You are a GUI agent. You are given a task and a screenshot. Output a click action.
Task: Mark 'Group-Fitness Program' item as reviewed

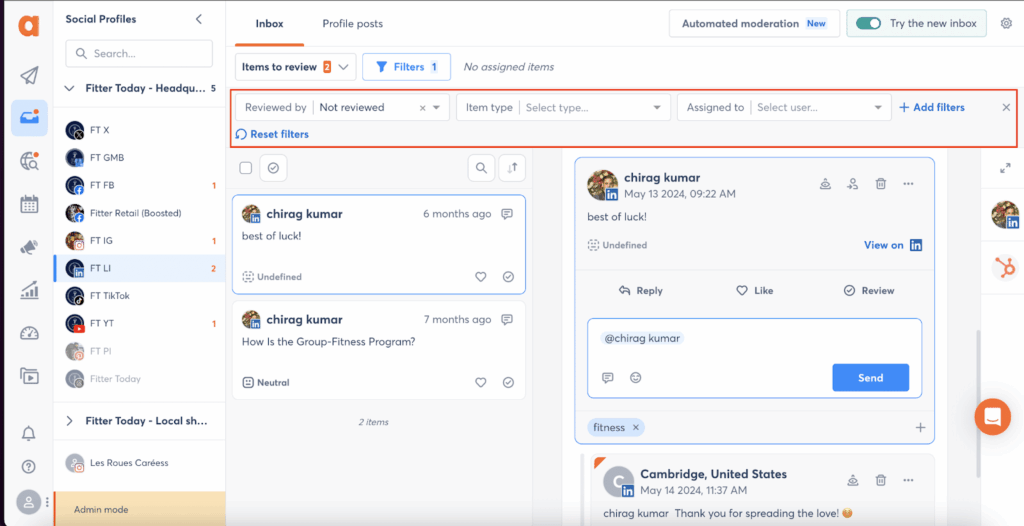pos(509,383)
